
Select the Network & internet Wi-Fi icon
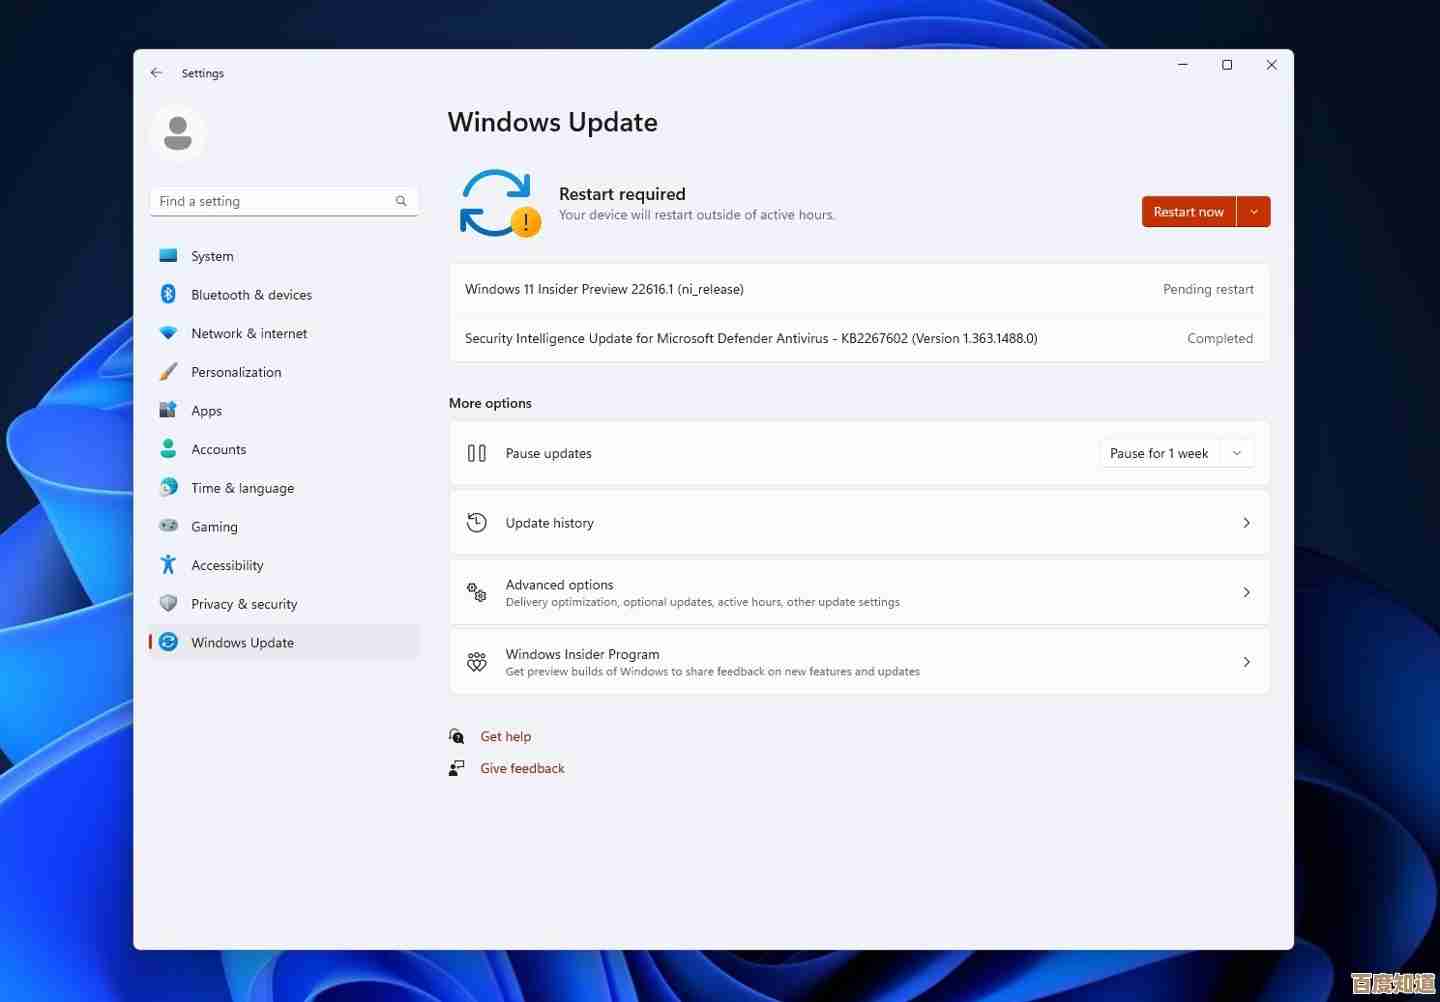click(x=168, y=333)
